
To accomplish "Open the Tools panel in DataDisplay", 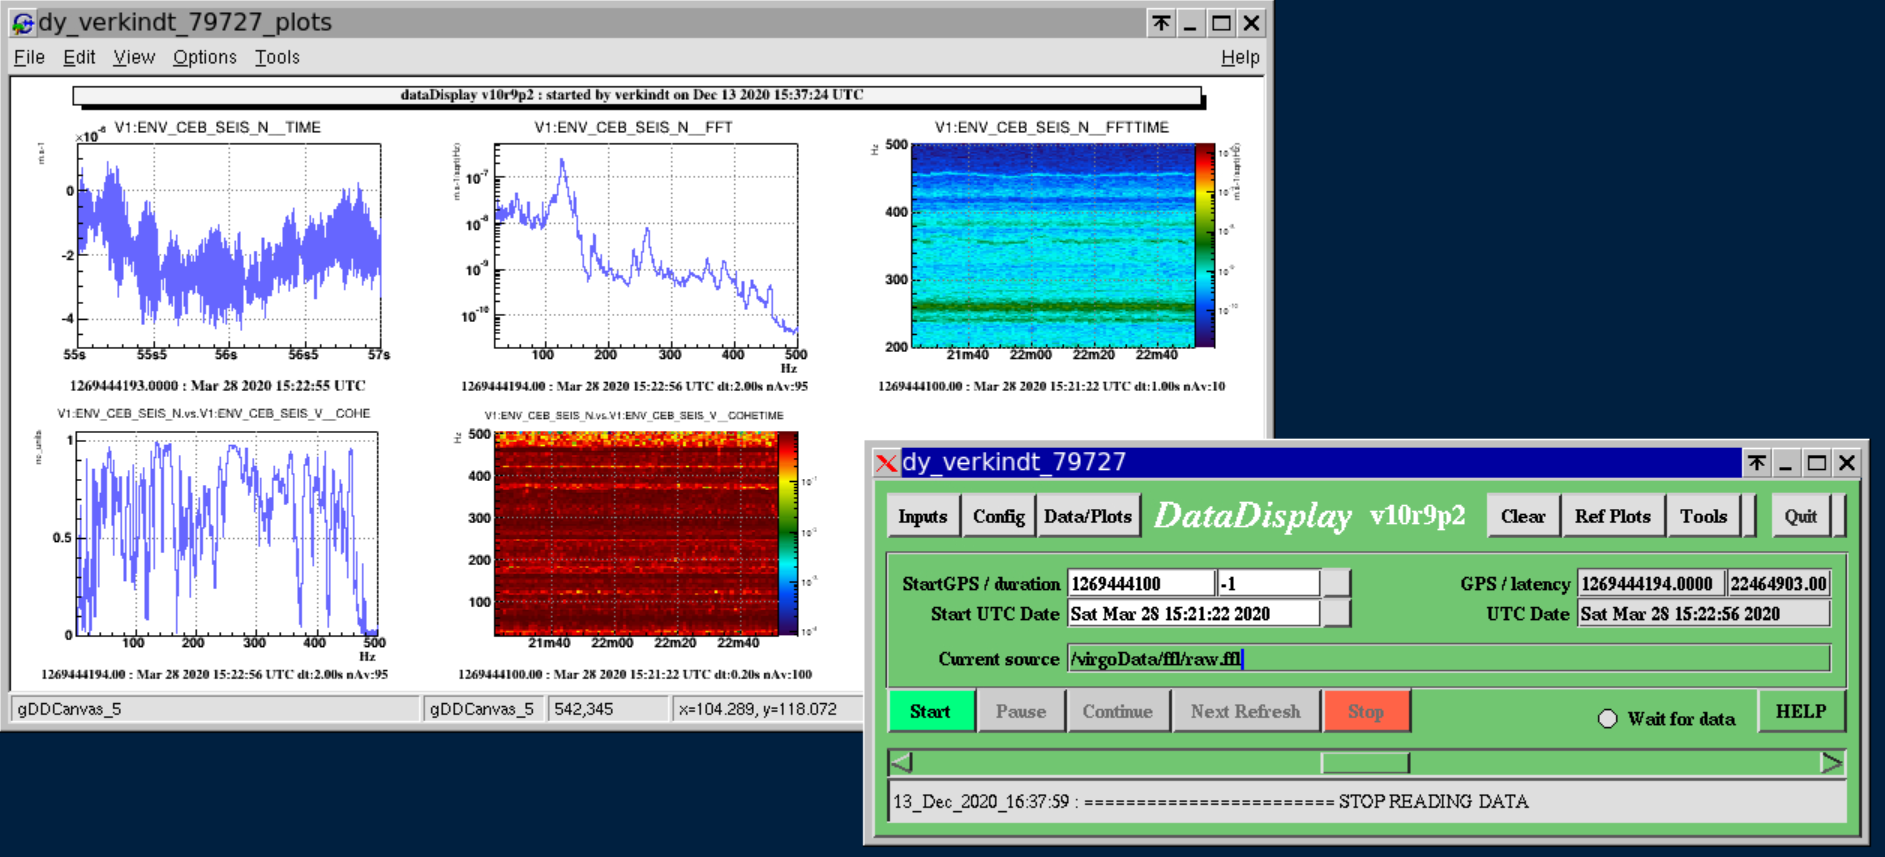I will pyautogui.click(x=1703, y=516).
